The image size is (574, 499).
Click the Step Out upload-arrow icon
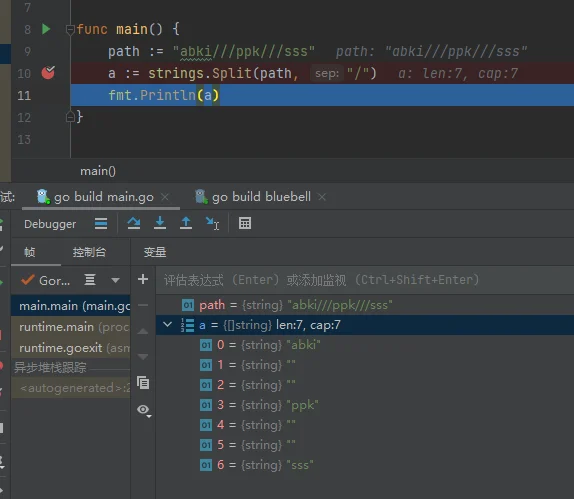pyautogui.click(x=186, y=223)
